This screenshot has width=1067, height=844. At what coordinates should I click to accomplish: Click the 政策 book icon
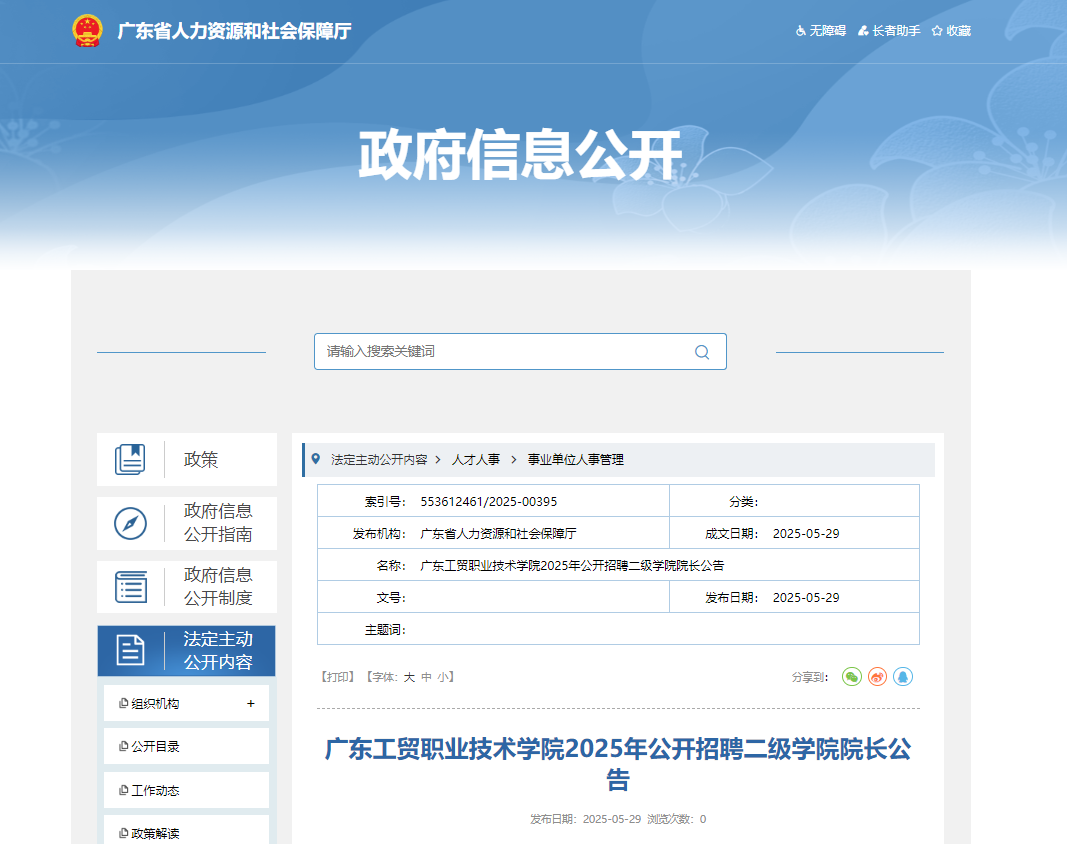[x=130, y=459]
